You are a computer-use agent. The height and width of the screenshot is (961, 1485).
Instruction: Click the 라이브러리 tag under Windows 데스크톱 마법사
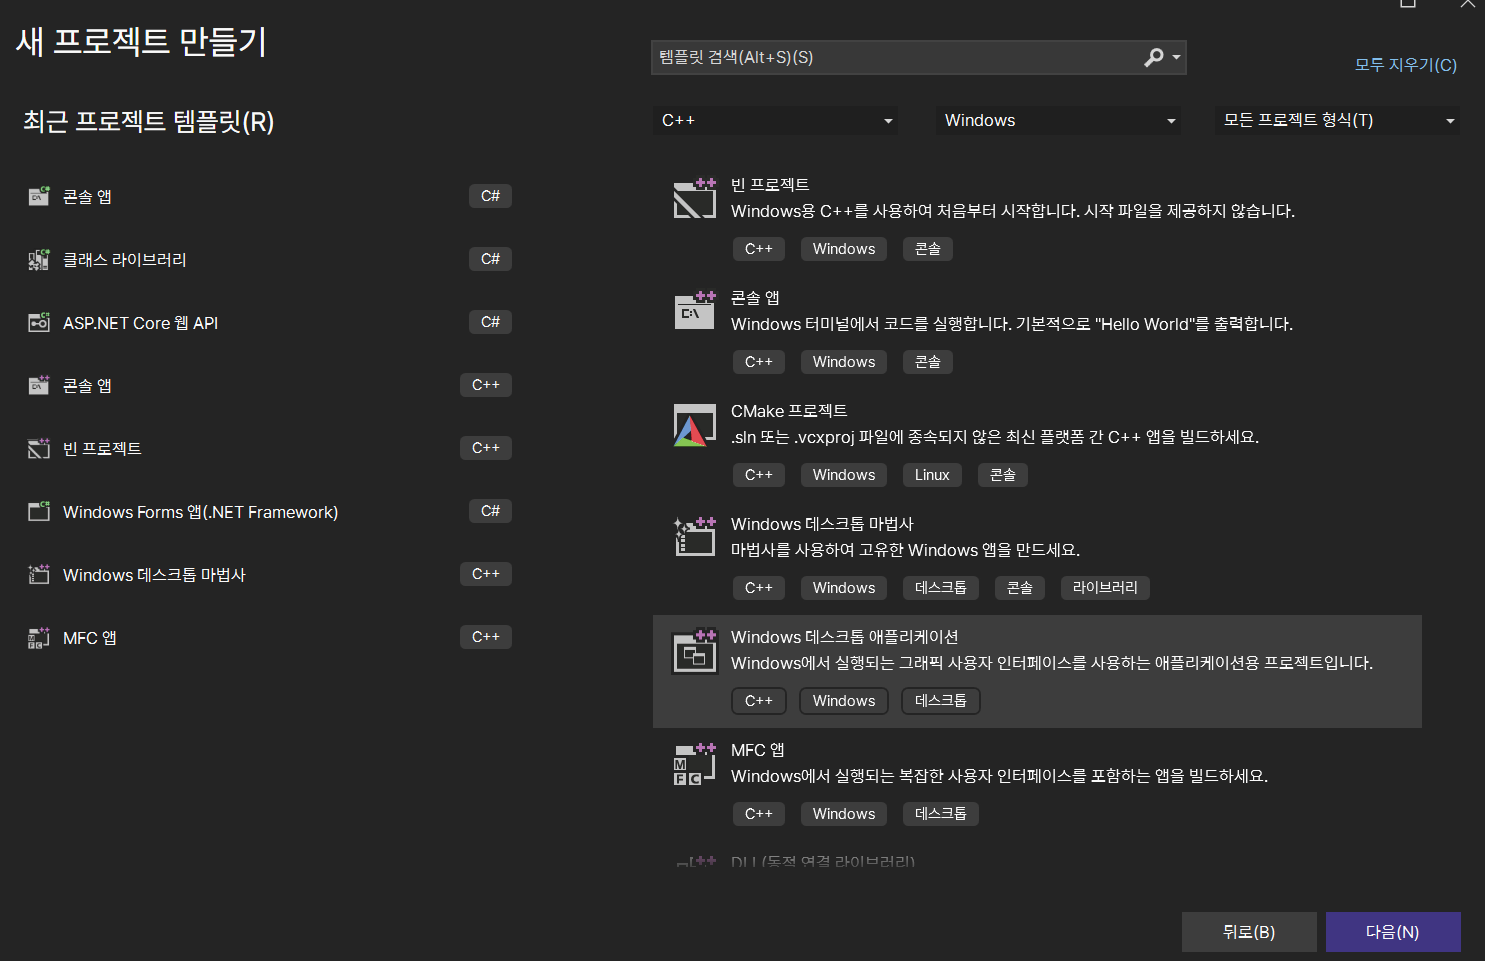click(1105, 588)
